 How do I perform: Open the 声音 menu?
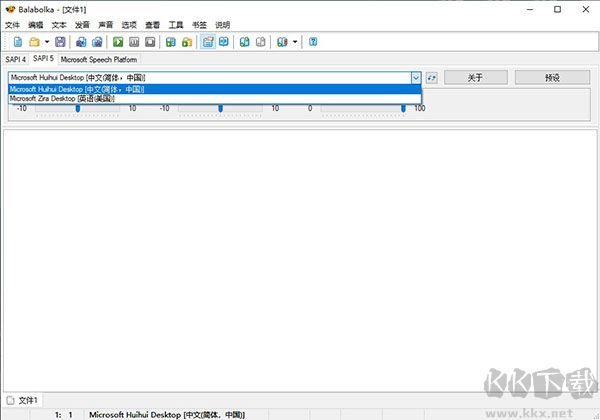(x=106, y=25)
